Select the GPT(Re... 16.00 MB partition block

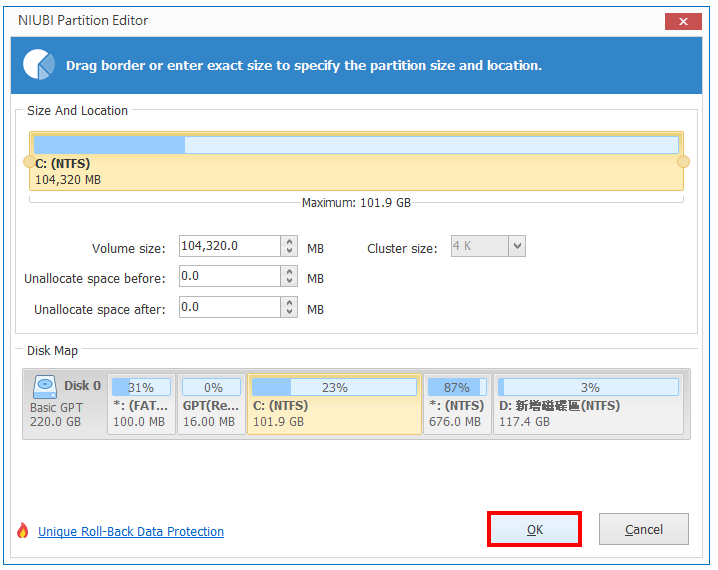pos(211,404)
